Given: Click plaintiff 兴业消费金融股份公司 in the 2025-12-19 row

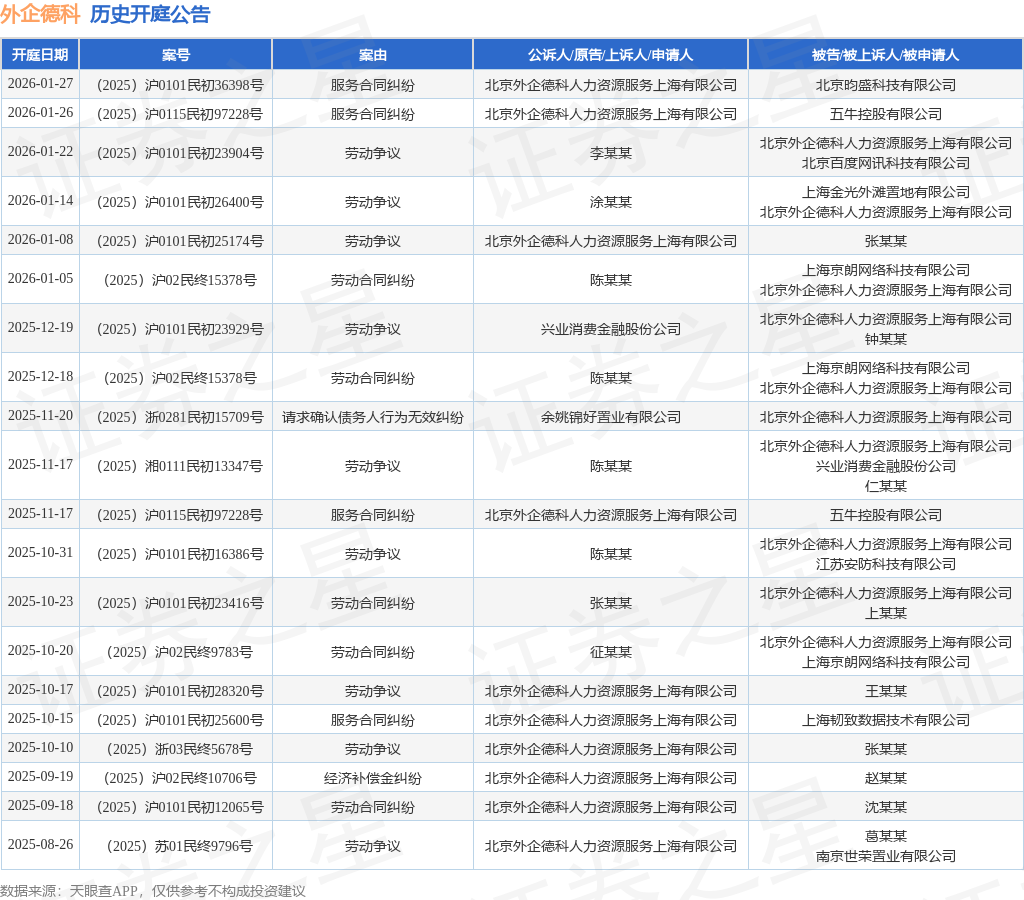Looking at the screenshot, I should (x=611, y=329).
